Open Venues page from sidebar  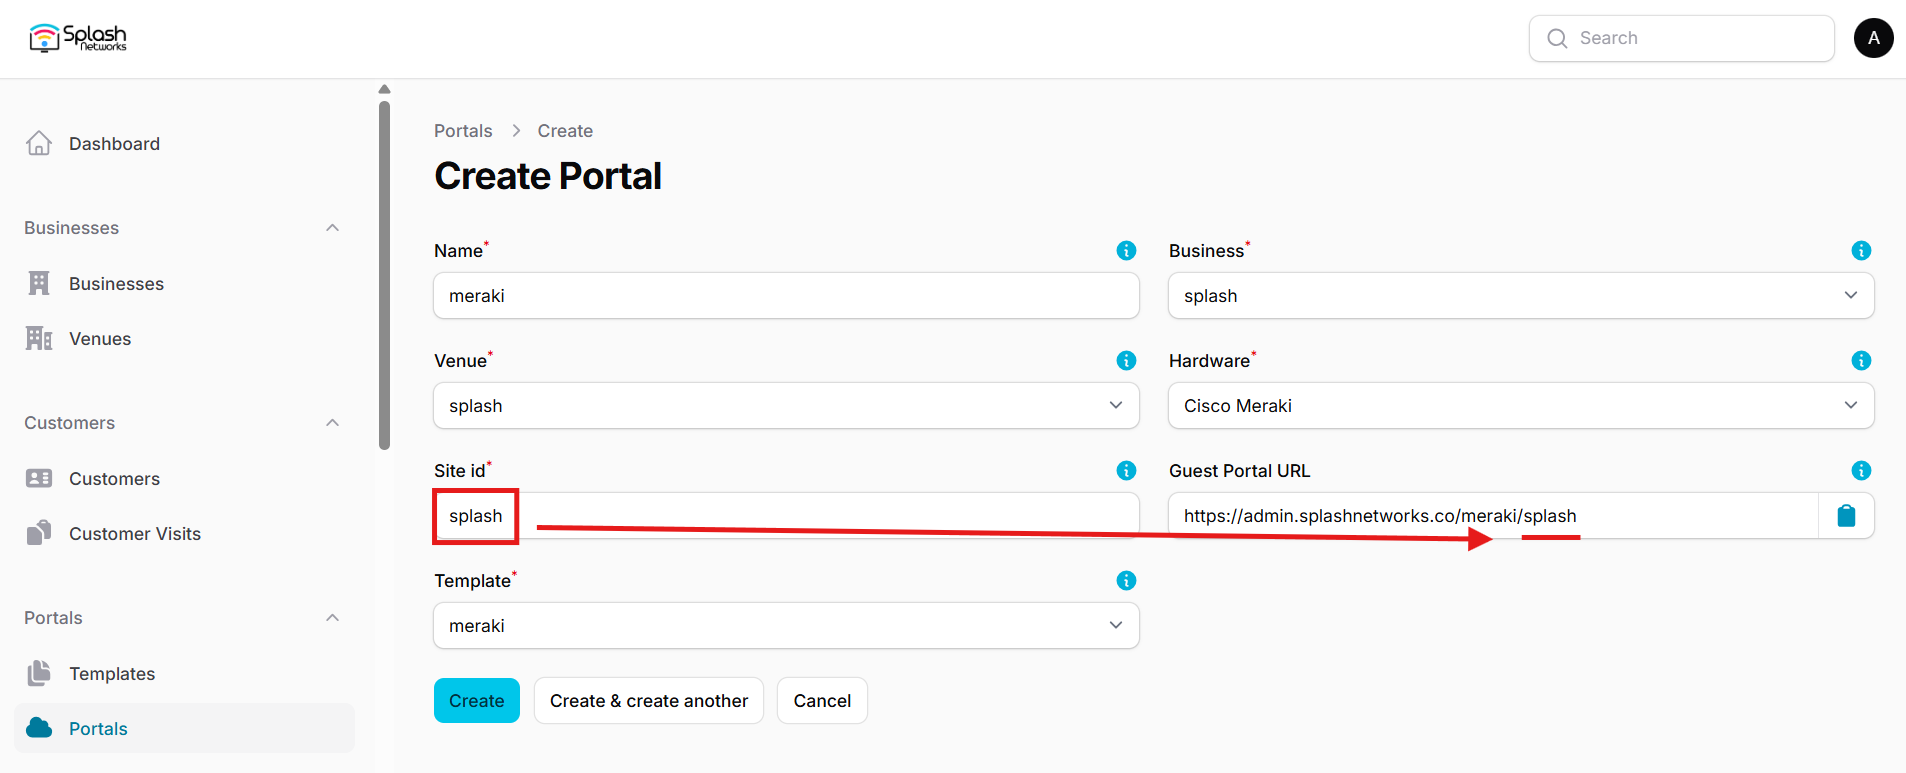[x=184, y=338]
